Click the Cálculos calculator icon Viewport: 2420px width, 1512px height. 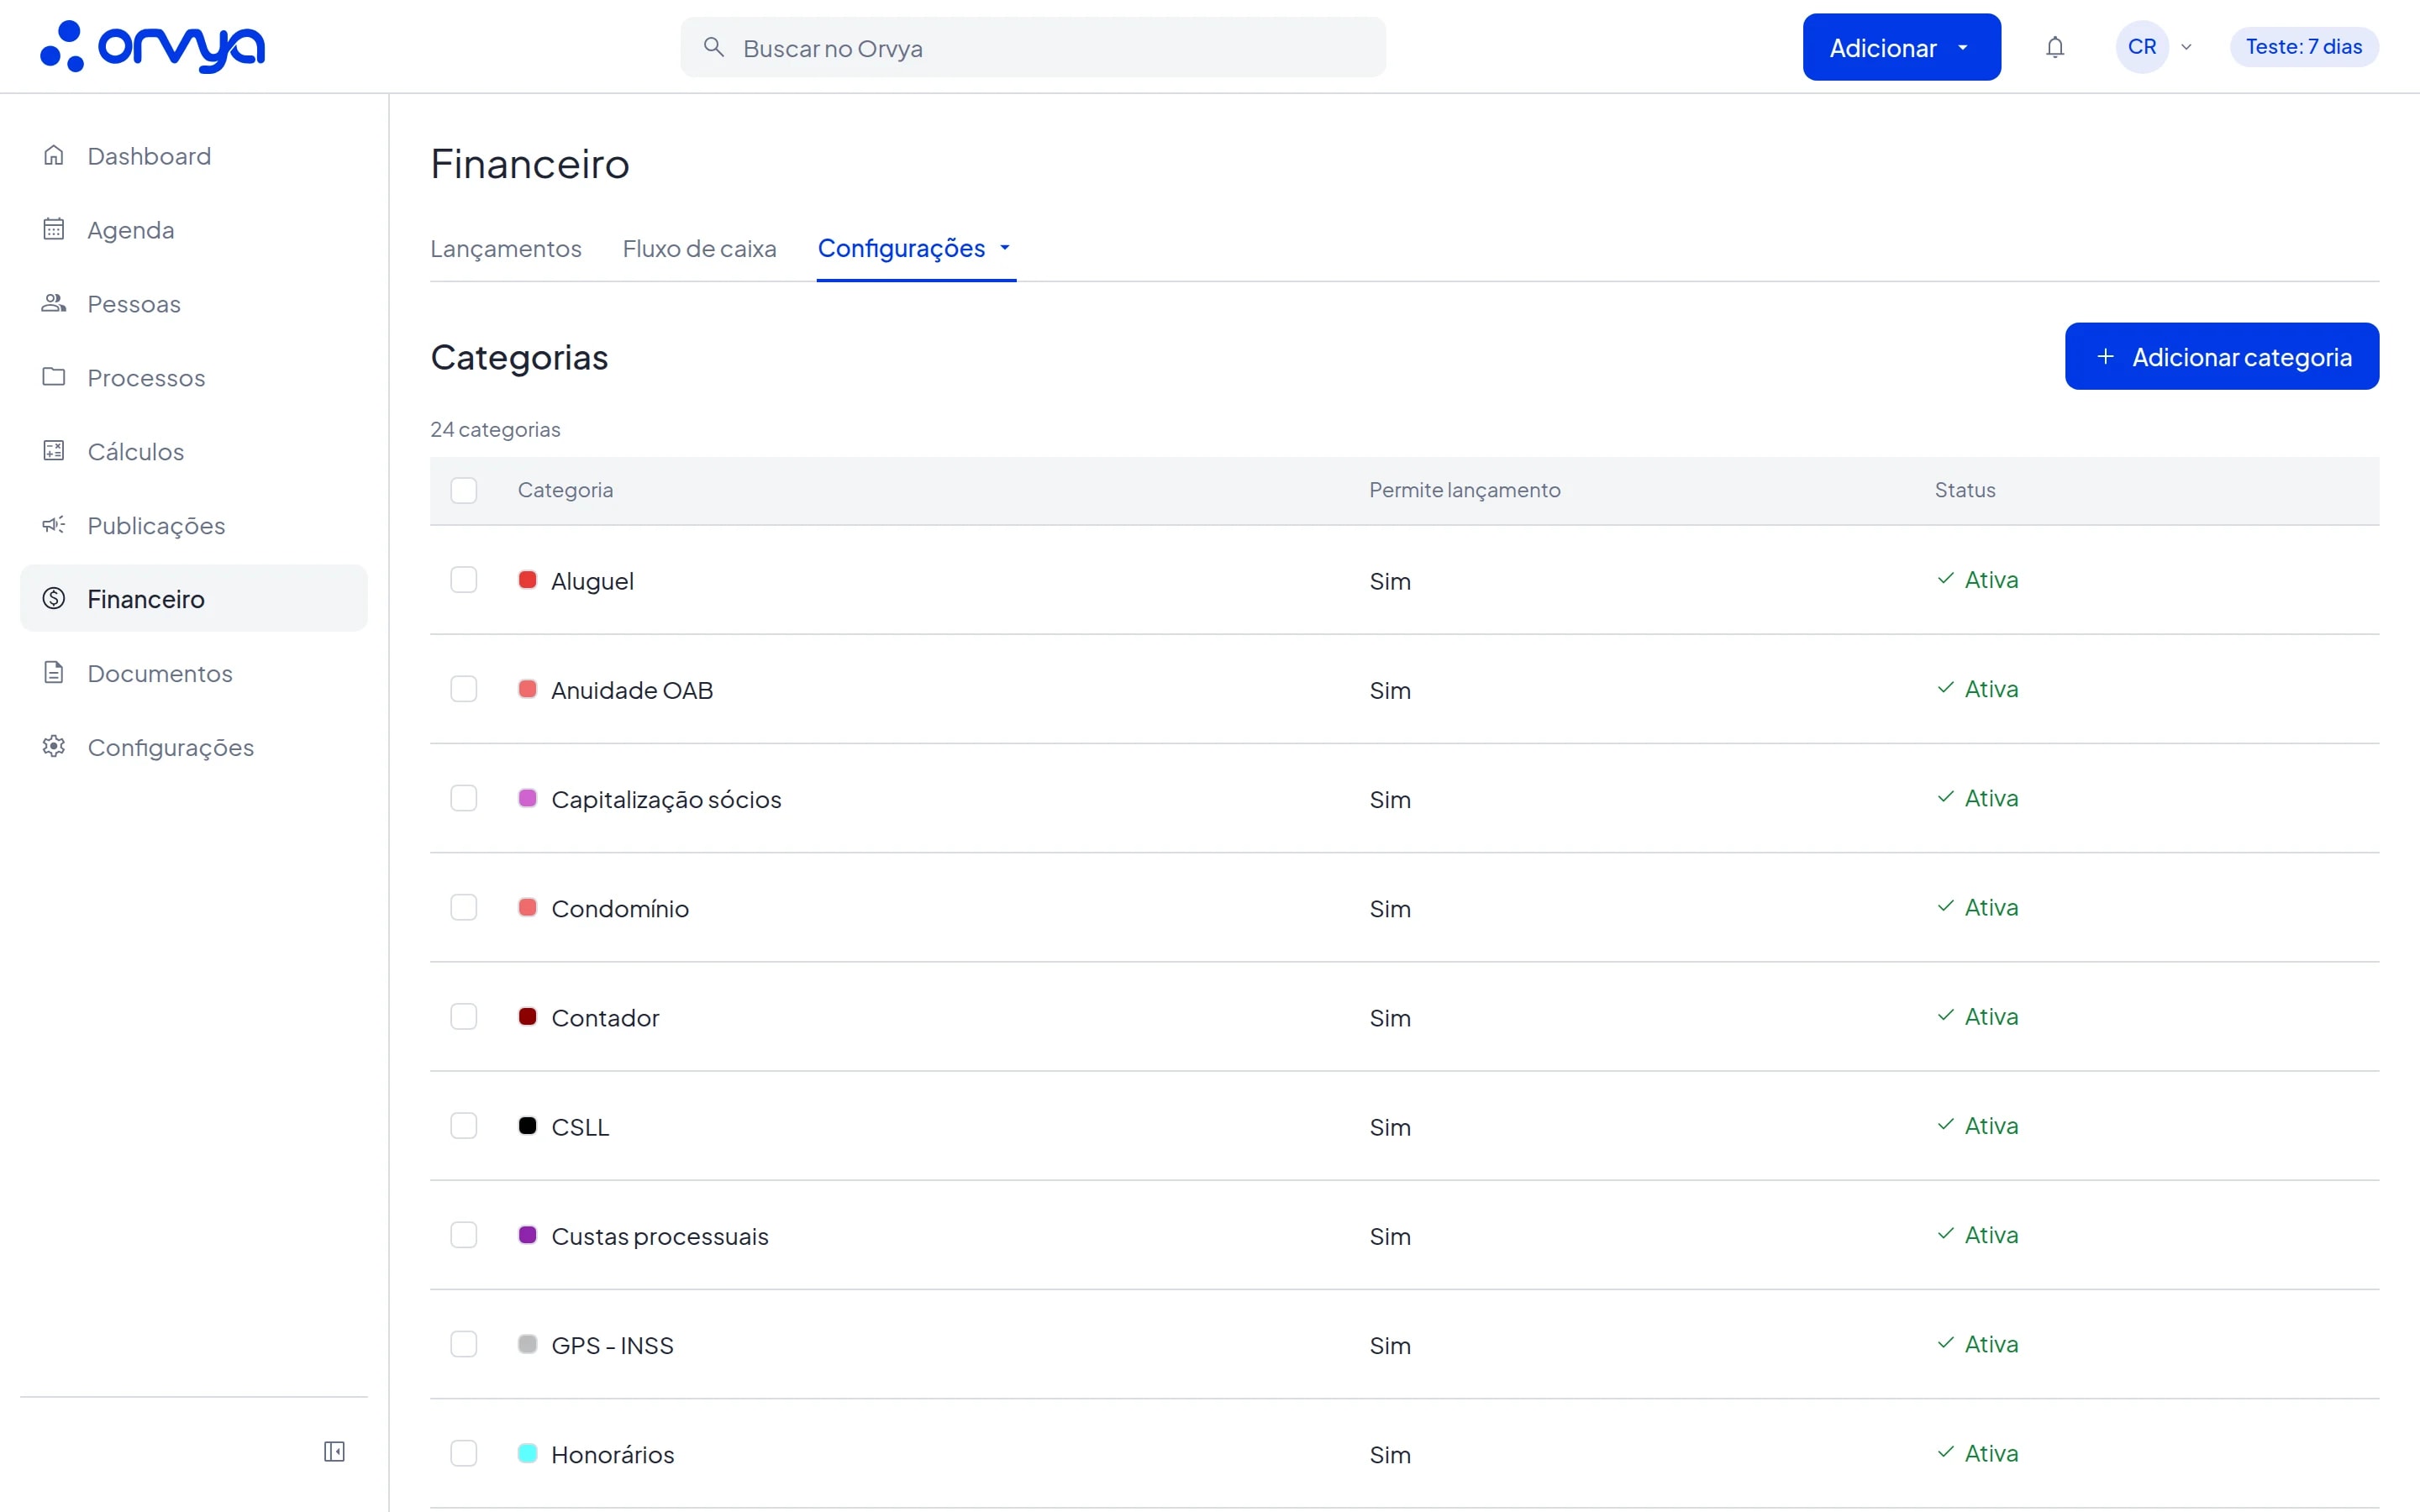pos(54,451)
